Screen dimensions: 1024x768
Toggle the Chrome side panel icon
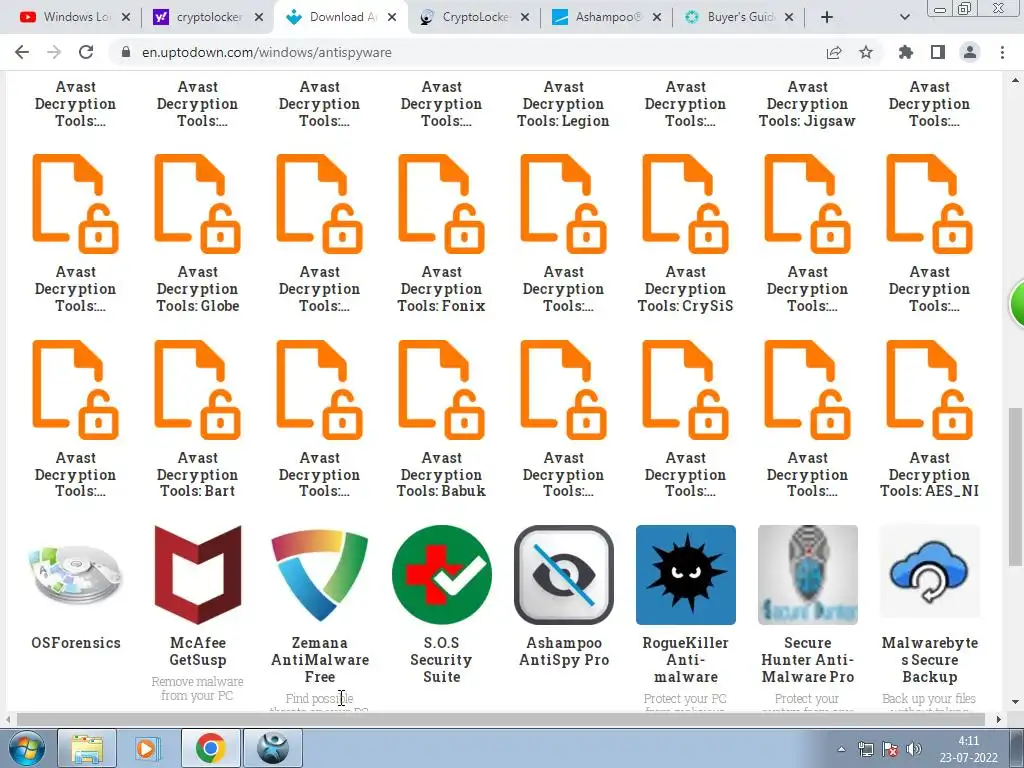(x=938, y=52)
